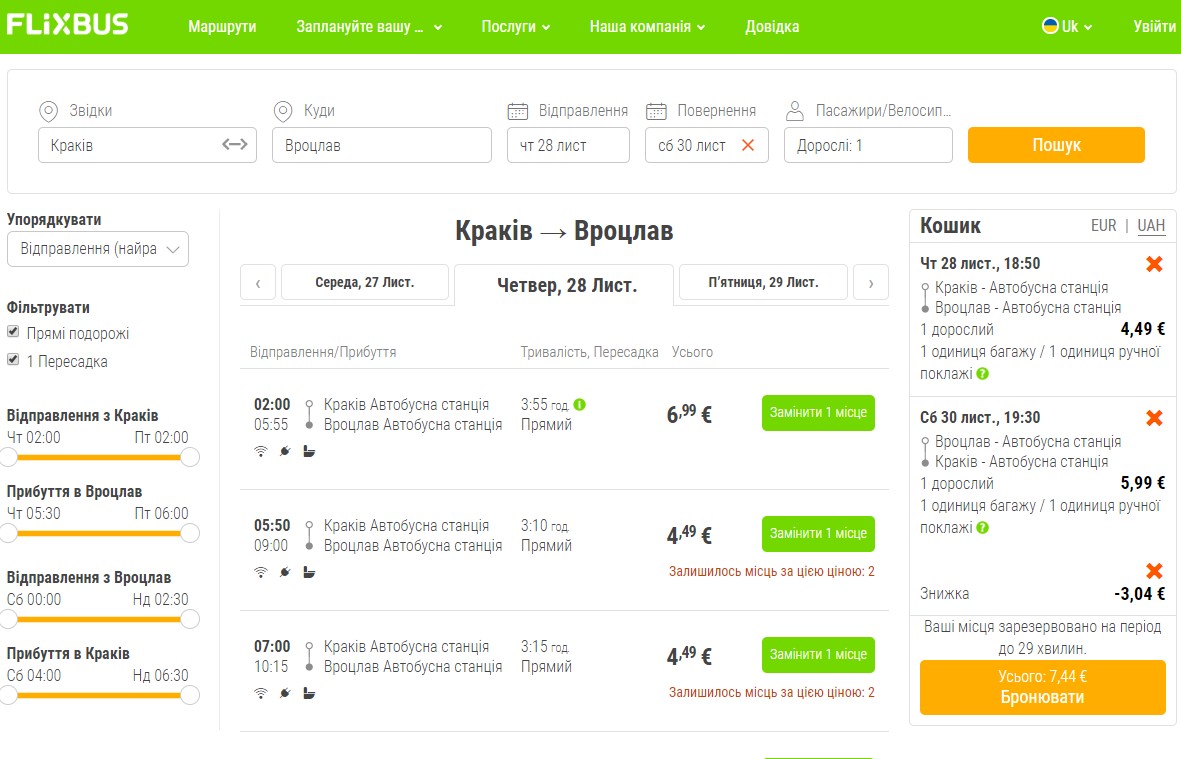Open the FlixBus logo homepage

pyautogui.click(x=68, y=25)
